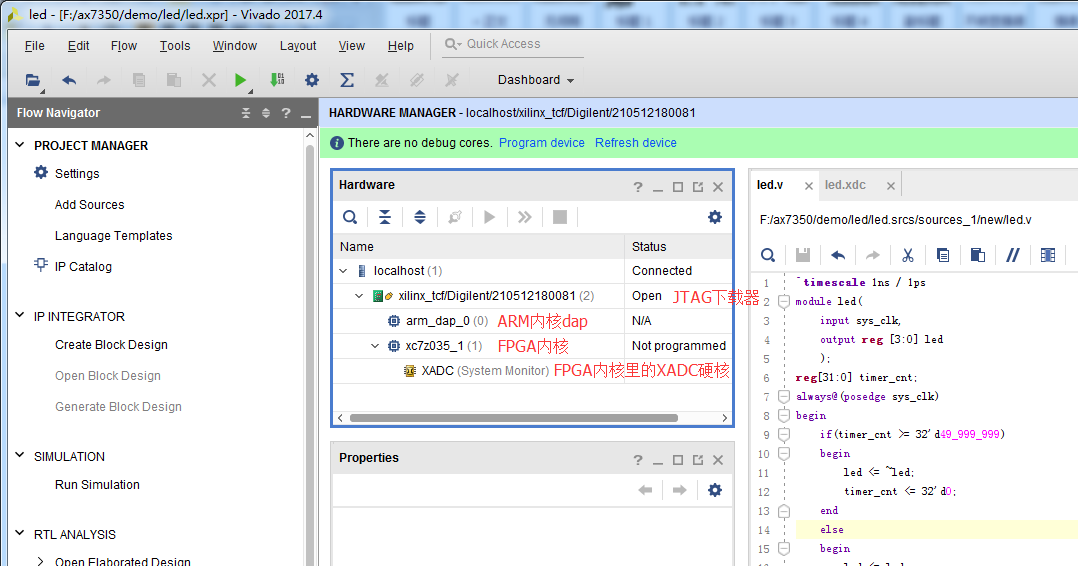Click Create Block Design

pos(111,345)
